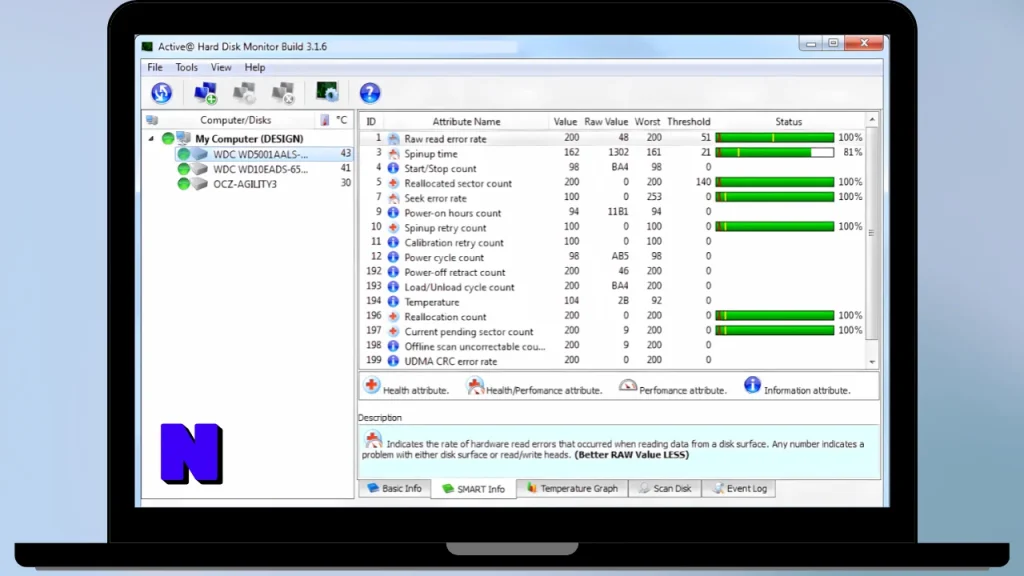Viewport: 1024px width, 576px height.
Task: Click the Spinup time 81% status bar
Action: (x=775, y=152)
